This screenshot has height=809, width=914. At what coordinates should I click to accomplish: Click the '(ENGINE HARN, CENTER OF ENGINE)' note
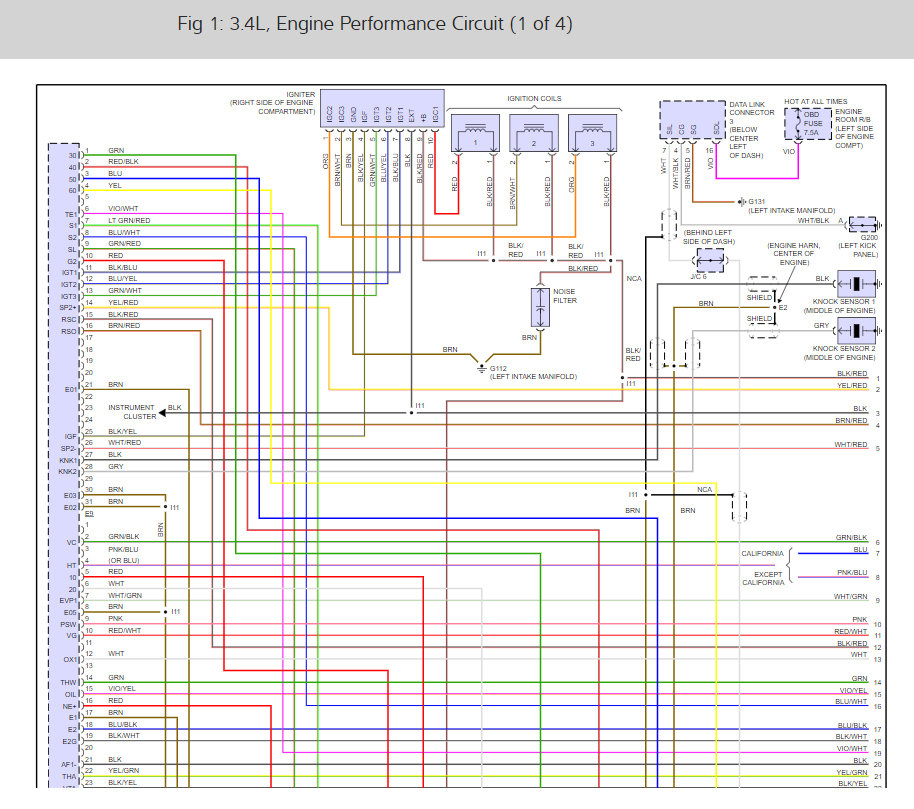coord(794,254)
